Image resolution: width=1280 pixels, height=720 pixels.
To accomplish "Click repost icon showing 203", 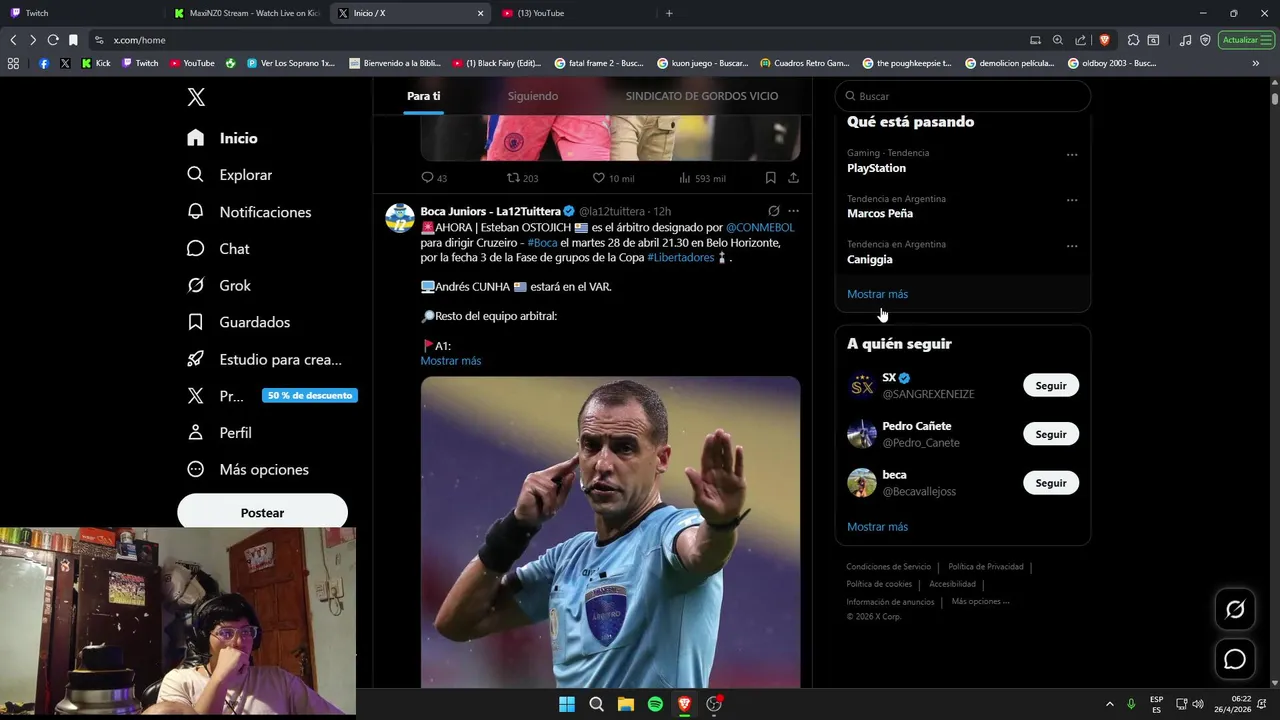I will click(522, 178).
